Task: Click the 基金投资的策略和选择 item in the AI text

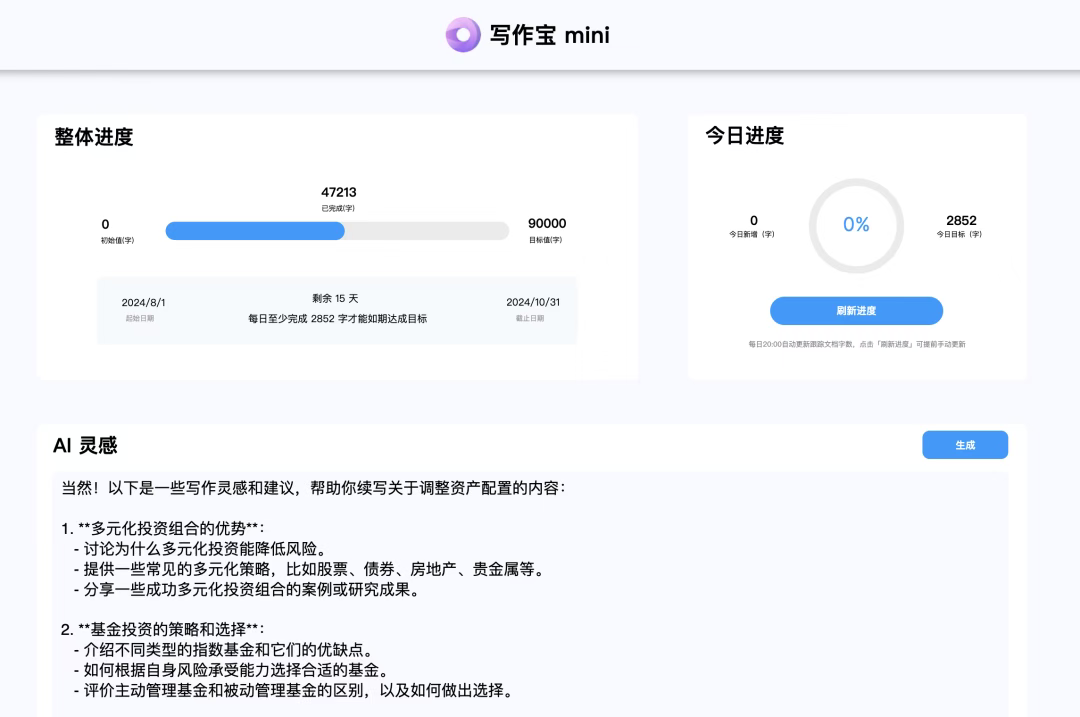Action: point(168,630)
